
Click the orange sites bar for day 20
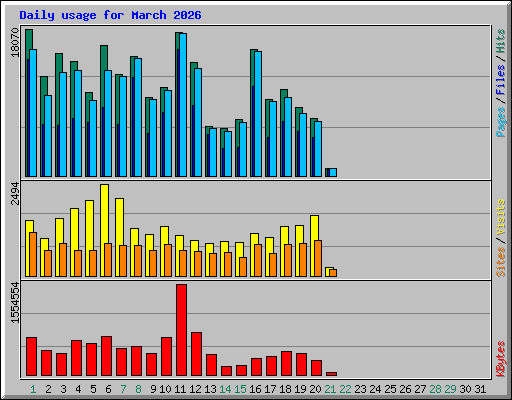tap(318, 258)
